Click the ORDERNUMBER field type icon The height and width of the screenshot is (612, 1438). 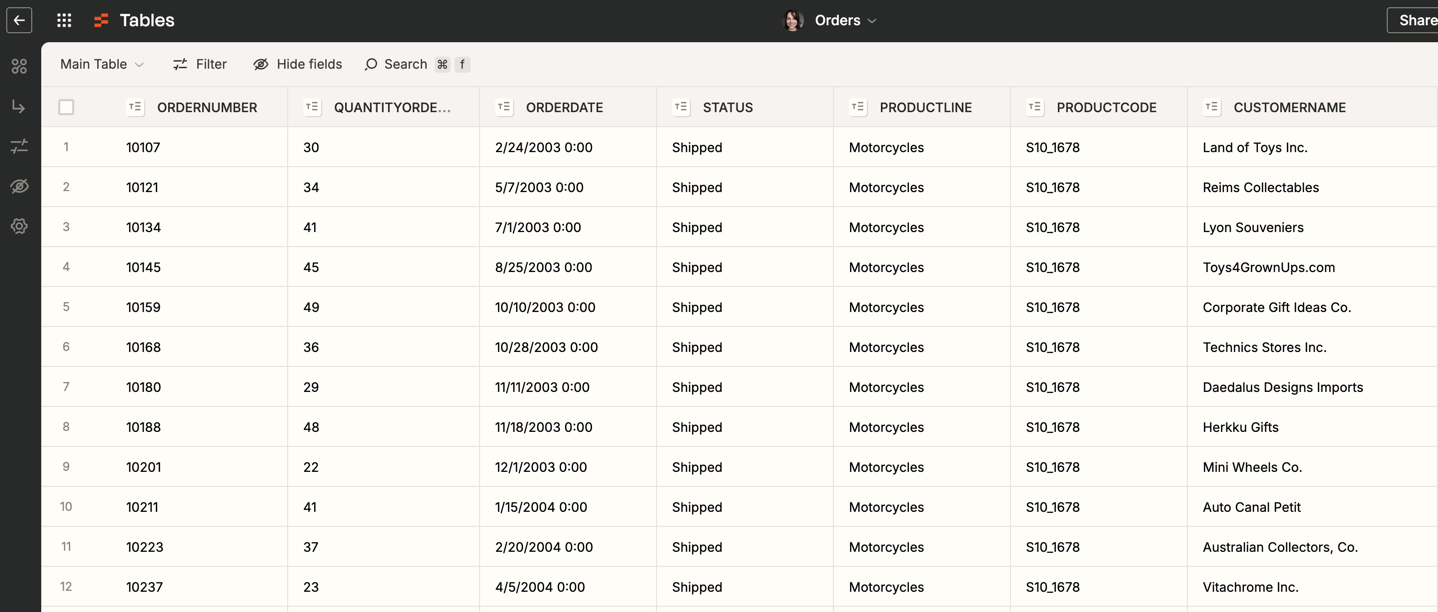coord(136,107)
